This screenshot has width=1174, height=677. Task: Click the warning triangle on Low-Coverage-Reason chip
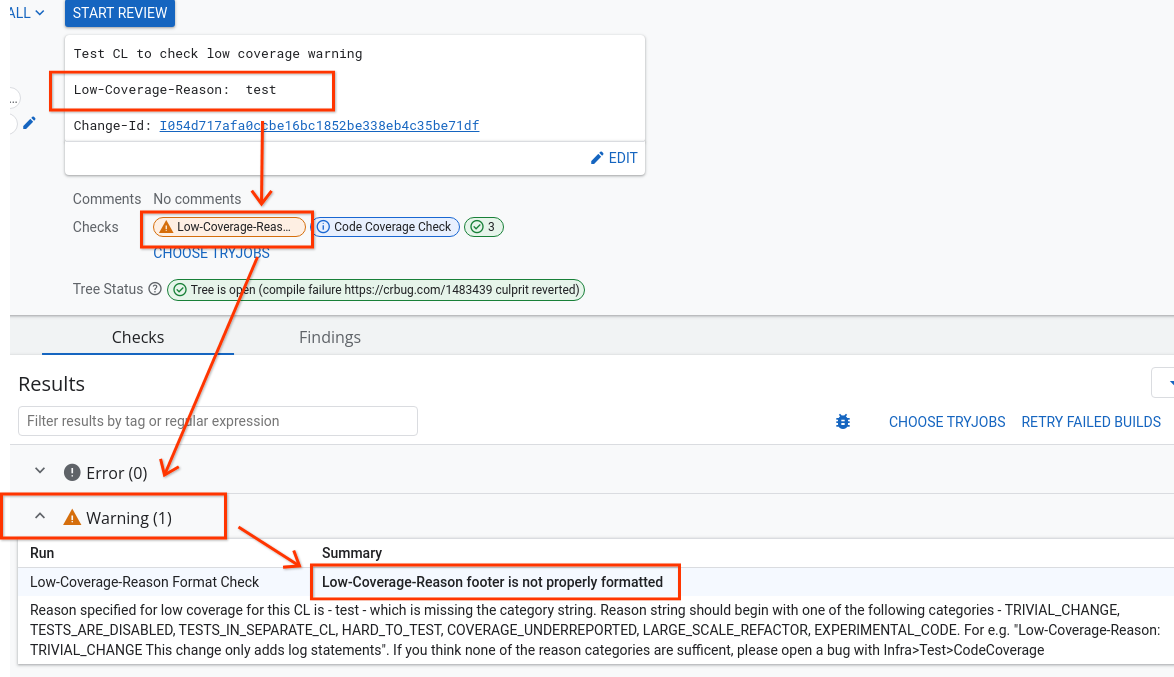pyautogui.click(x=166, y=227)
